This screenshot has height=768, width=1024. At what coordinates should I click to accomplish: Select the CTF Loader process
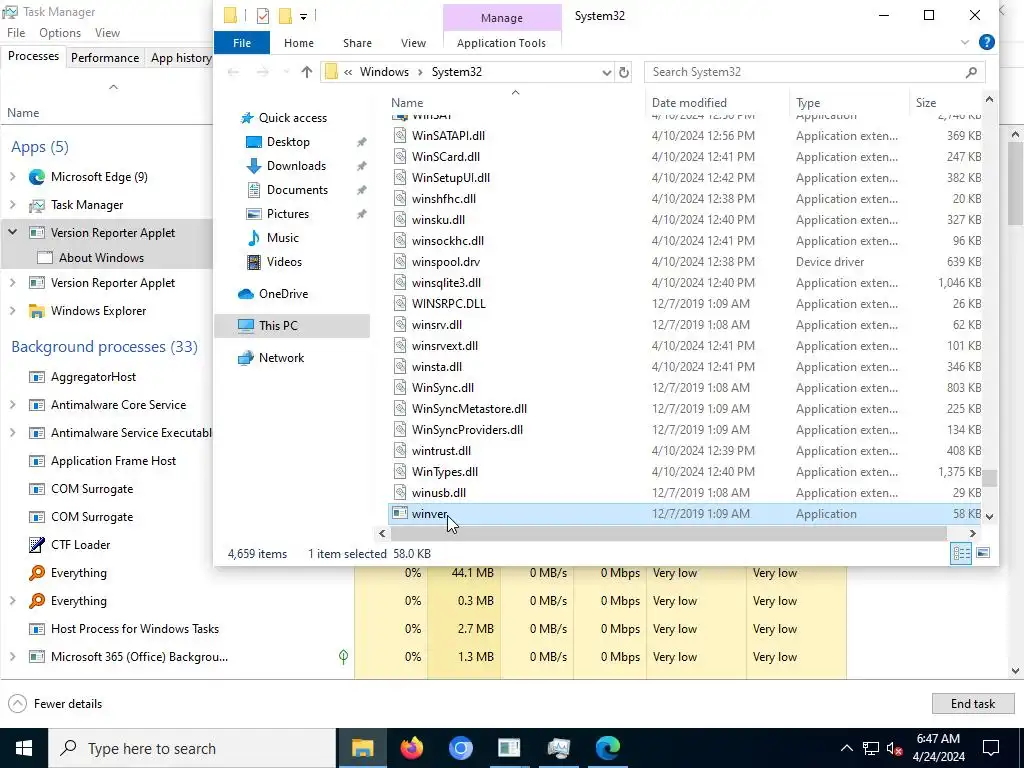coord(80,545)
